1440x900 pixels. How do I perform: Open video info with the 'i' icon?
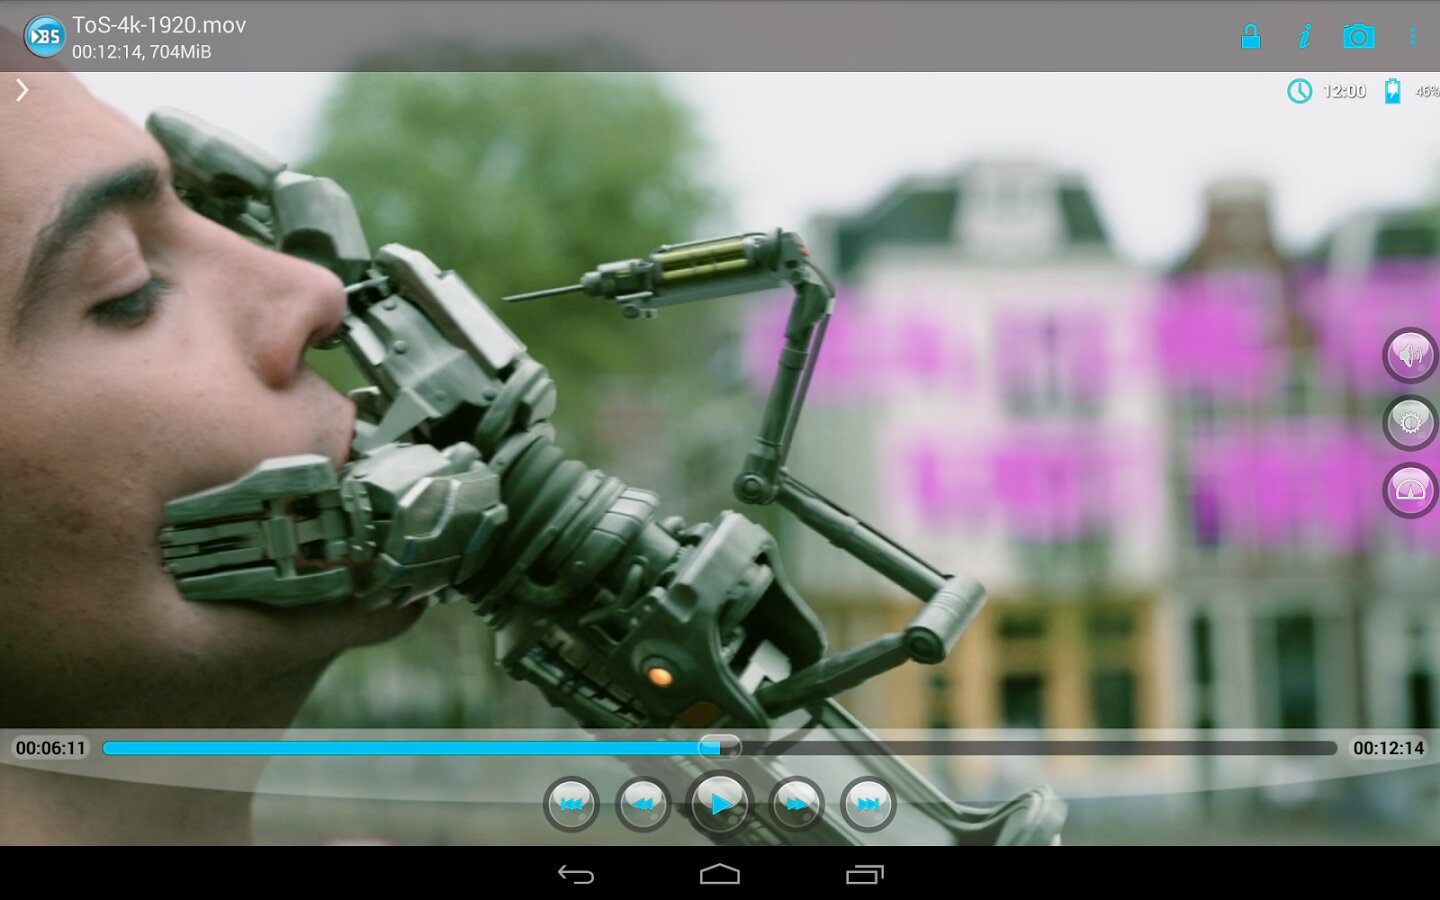tap(1304, 37)
